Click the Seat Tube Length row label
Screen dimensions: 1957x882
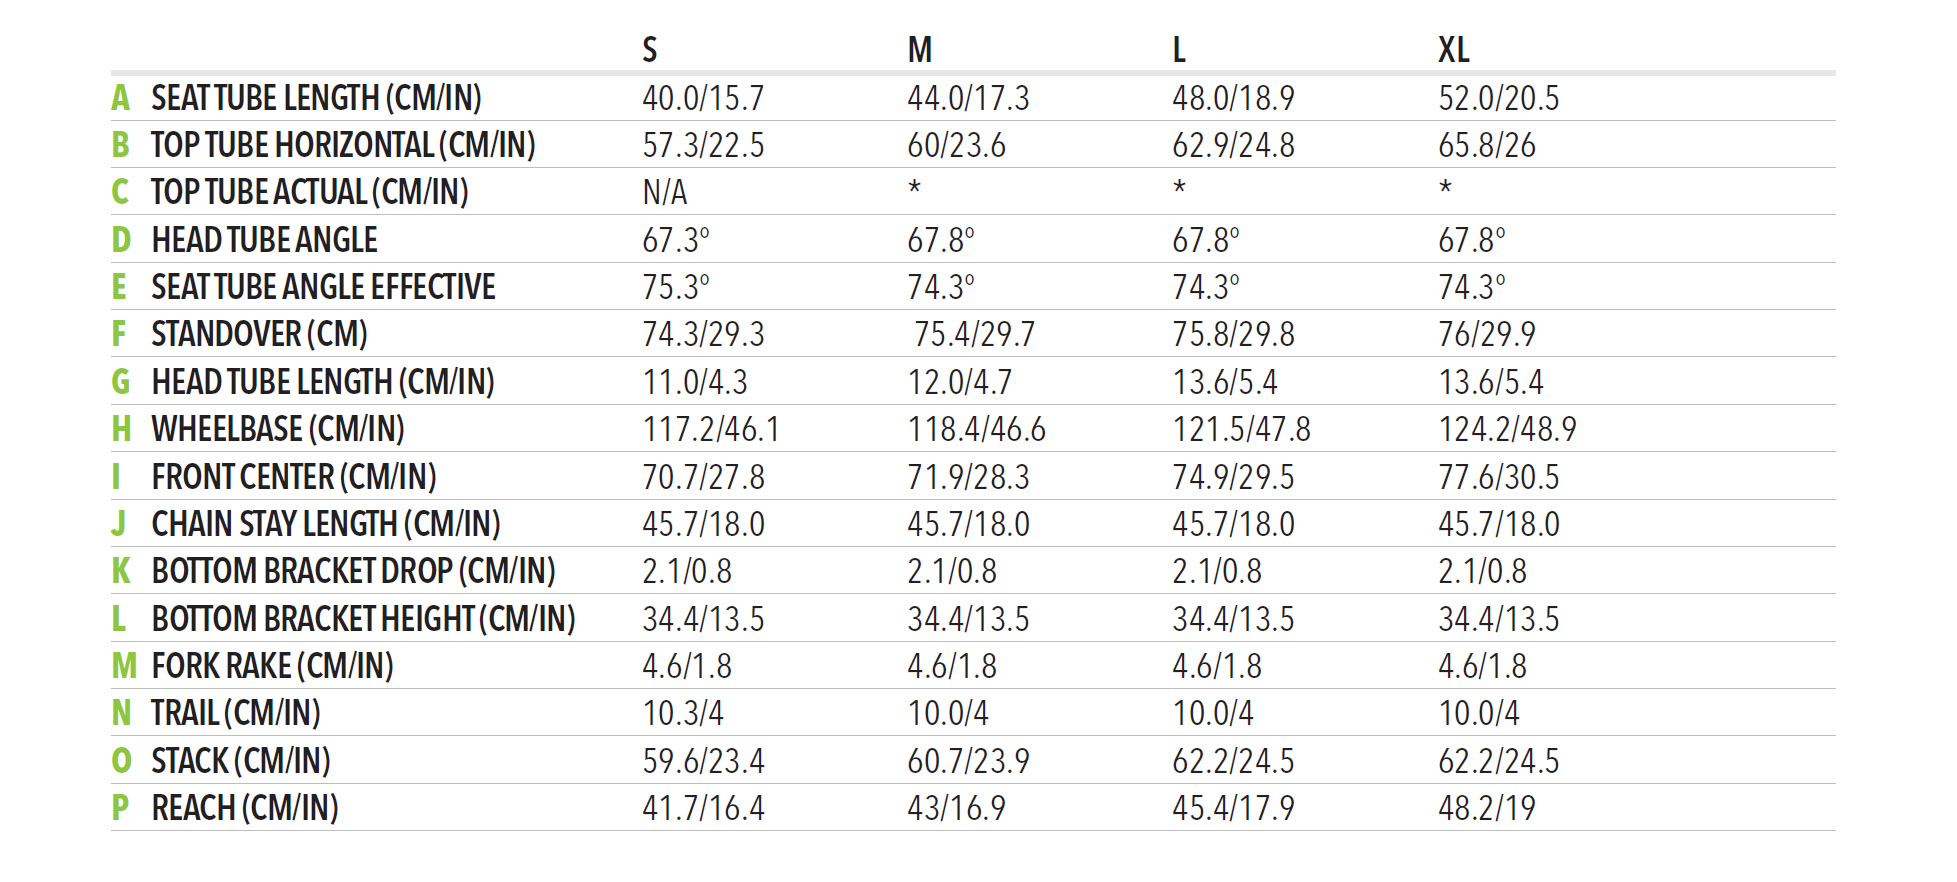tap(316, 98)
